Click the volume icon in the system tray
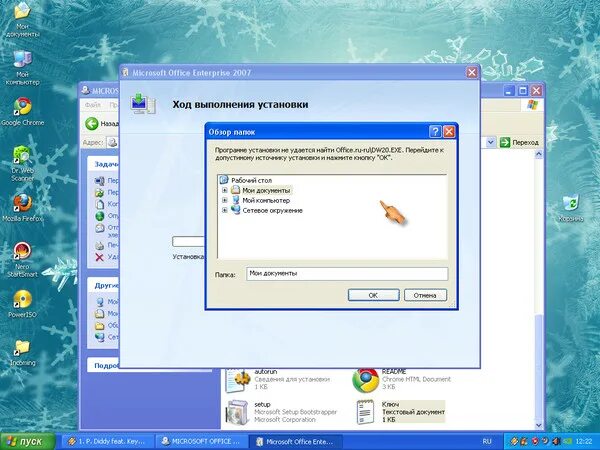The width and height of the screenshot is (600, 450). coord(556,441)
